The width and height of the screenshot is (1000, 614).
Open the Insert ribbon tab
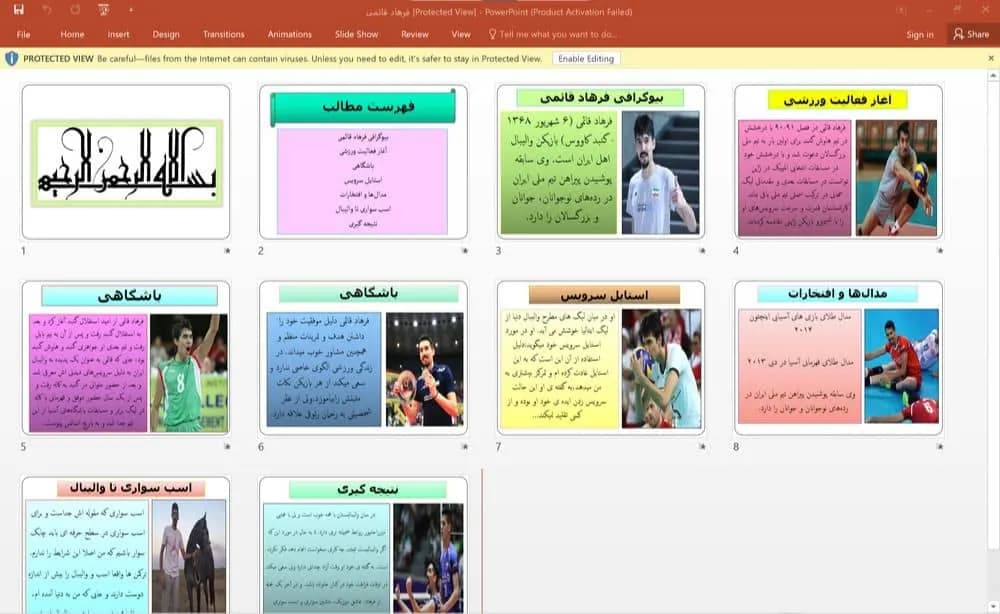click(118, 34)
